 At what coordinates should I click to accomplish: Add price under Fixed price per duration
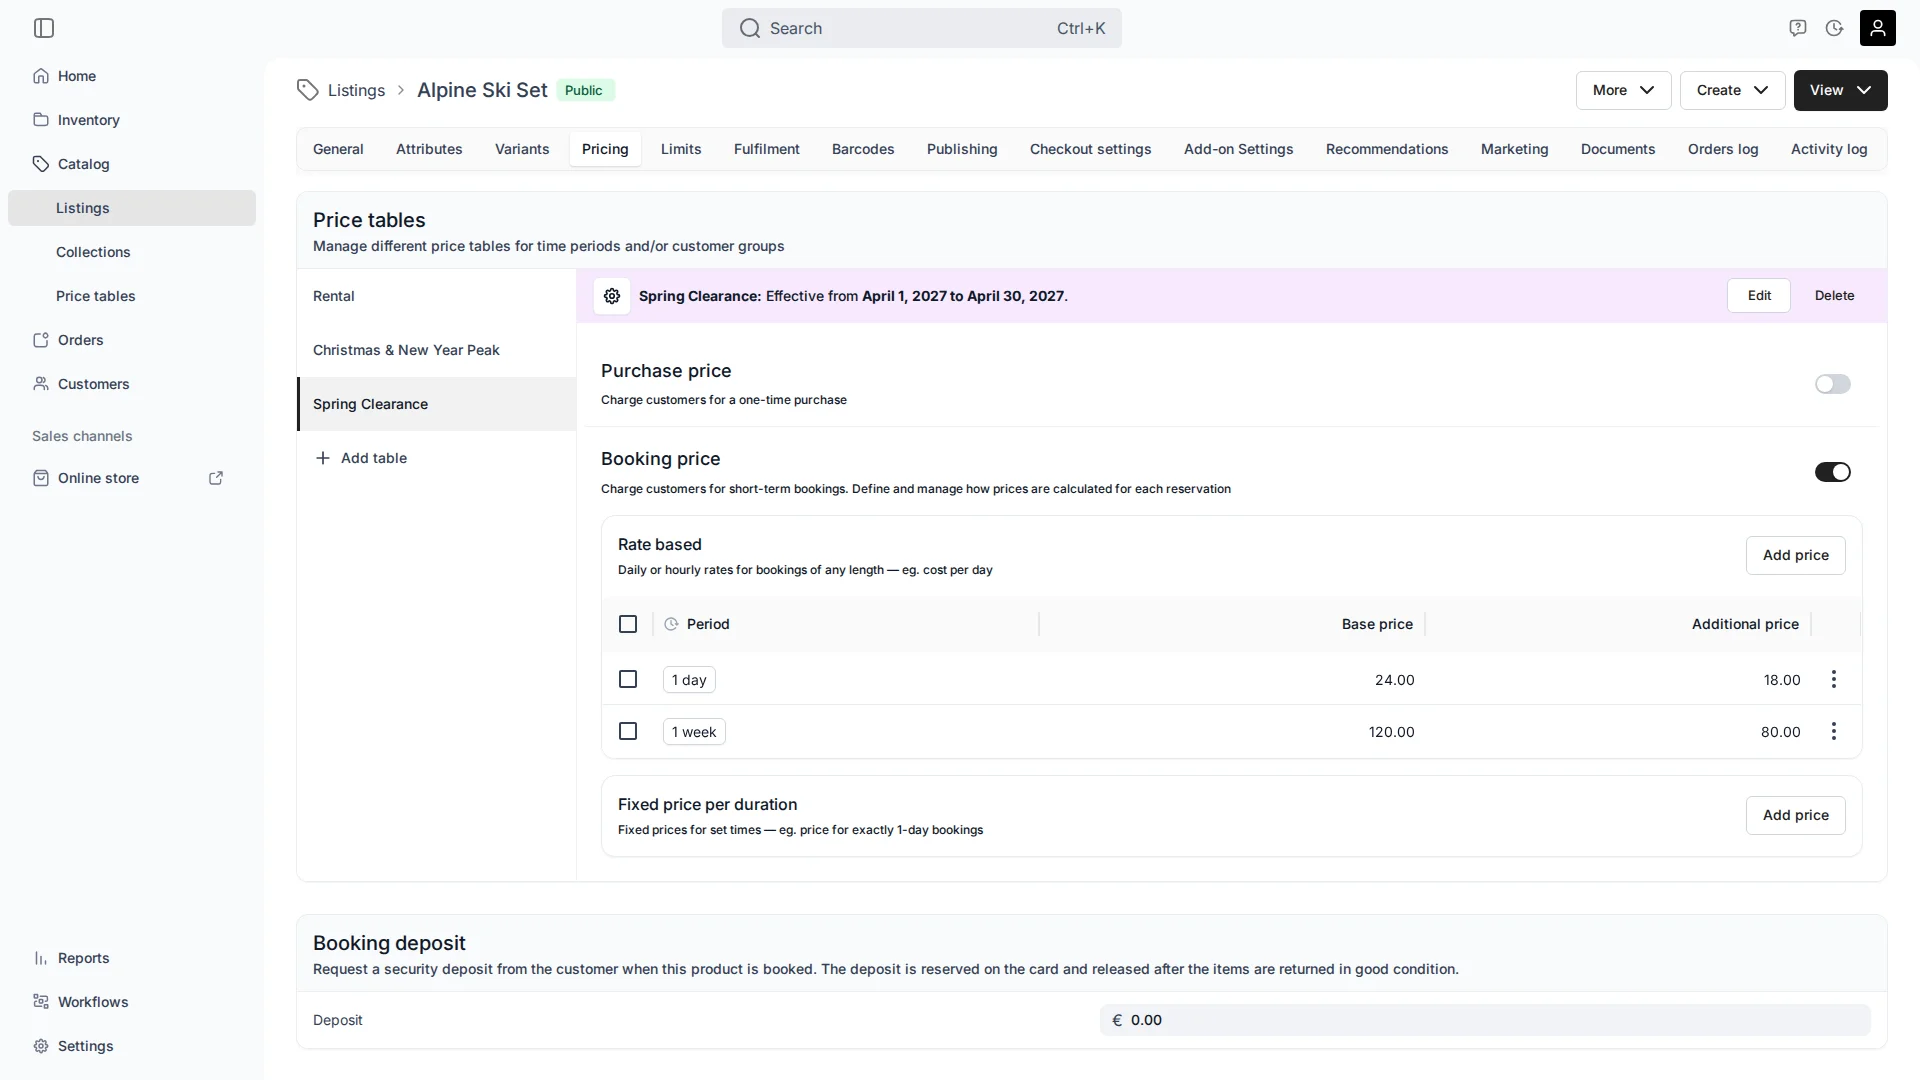(x=1796, y=815)
